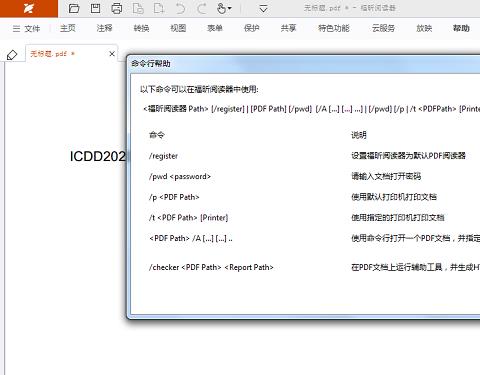Viewport: 480px width, 375px height.
Task: Open the 文件 menu
Action: click(26, 29)
